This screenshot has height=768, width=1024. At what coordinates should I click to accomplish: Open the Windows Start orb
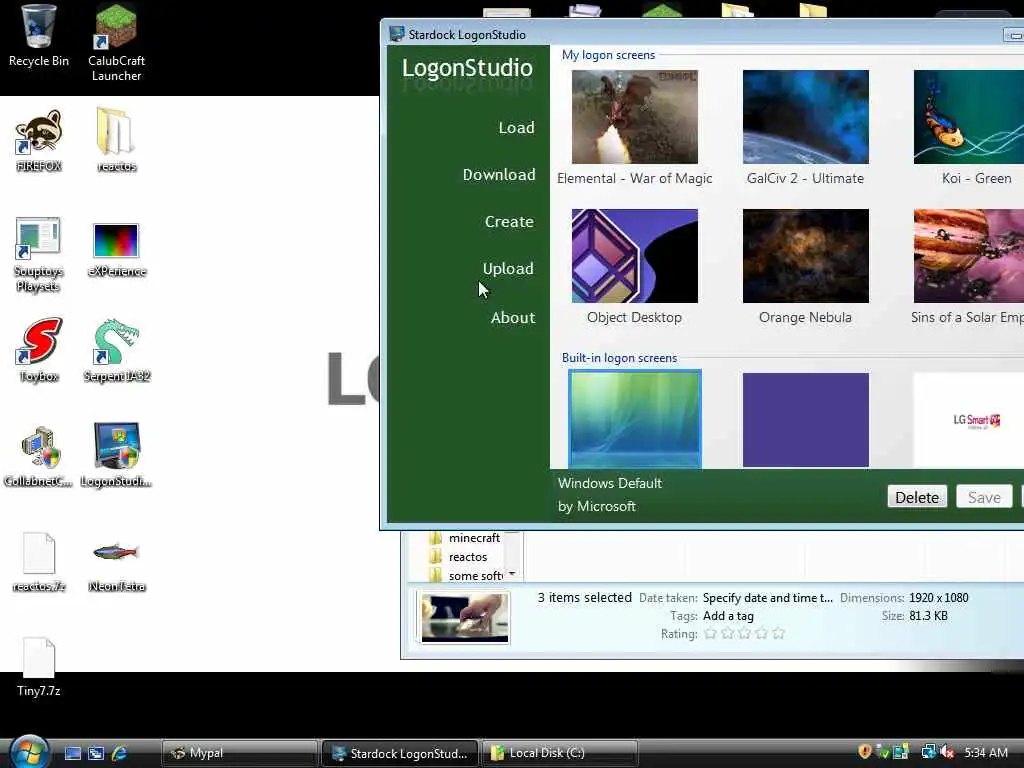point(29,752)
